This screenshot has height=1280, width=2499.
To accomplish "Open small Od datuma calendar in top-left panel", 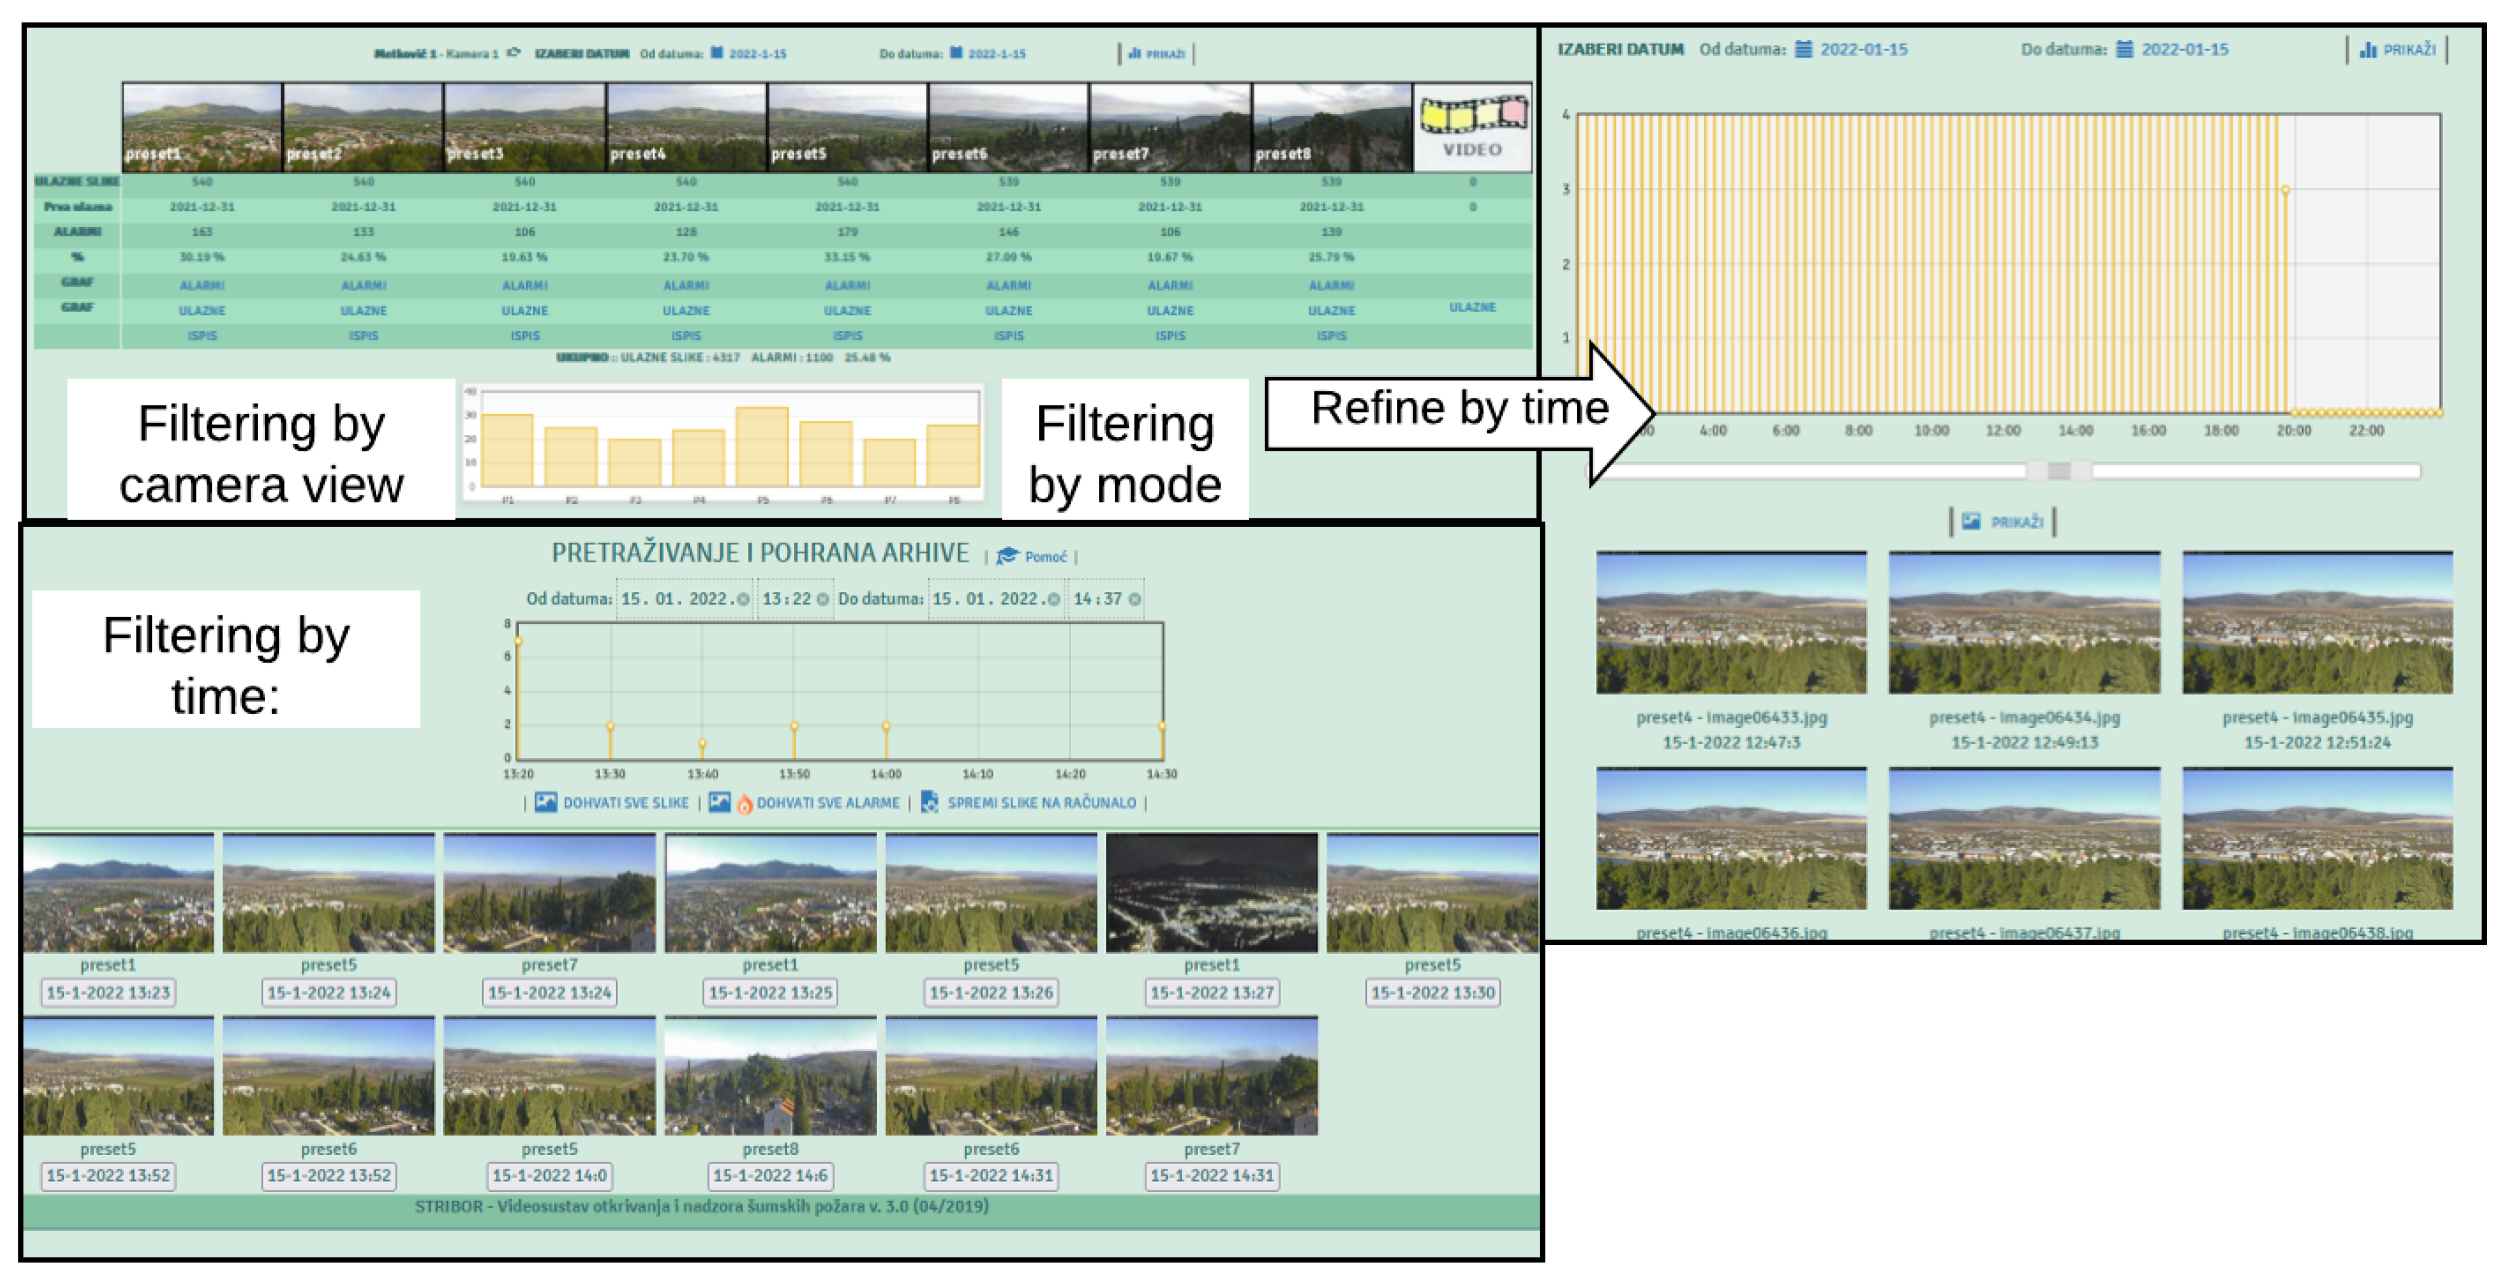I will [717, 52].
